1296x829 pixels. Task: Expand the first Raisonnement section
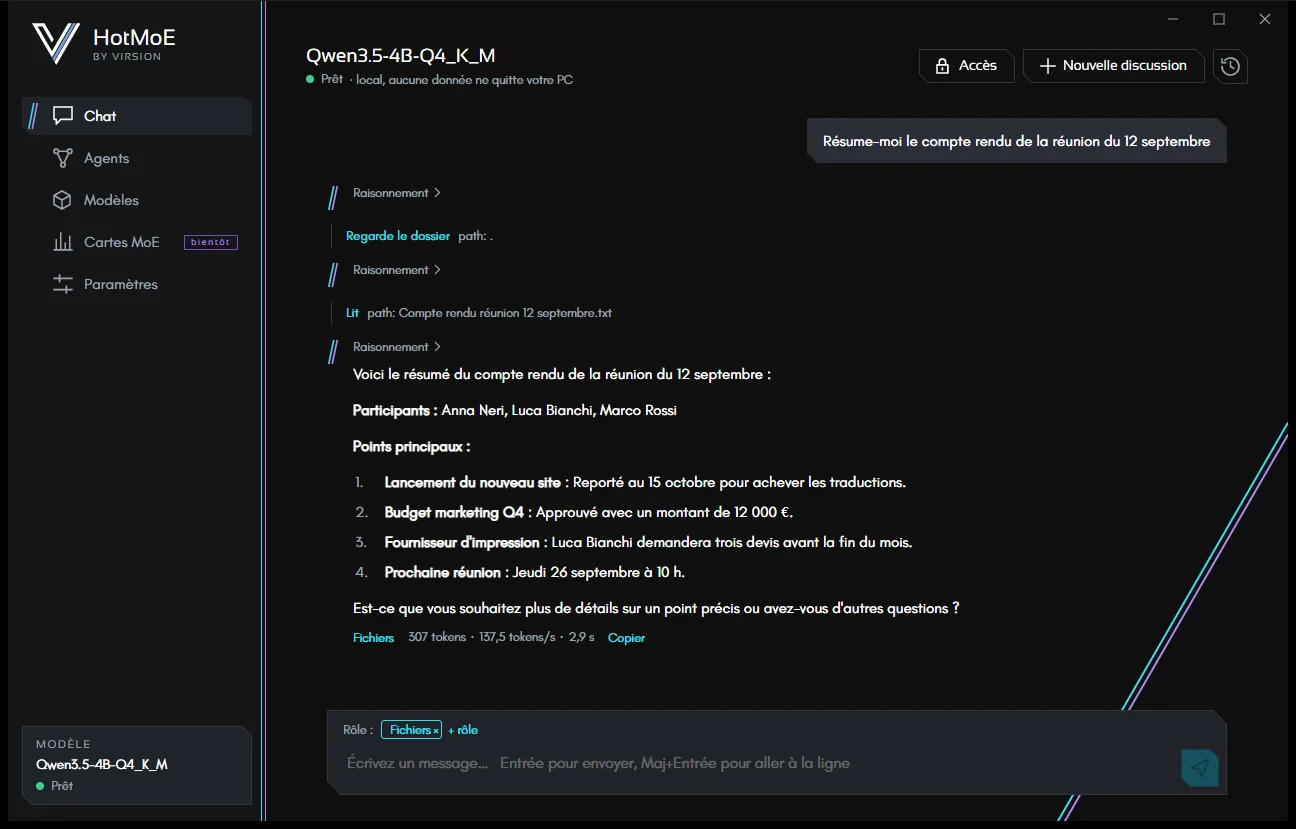tap(397, 193)
